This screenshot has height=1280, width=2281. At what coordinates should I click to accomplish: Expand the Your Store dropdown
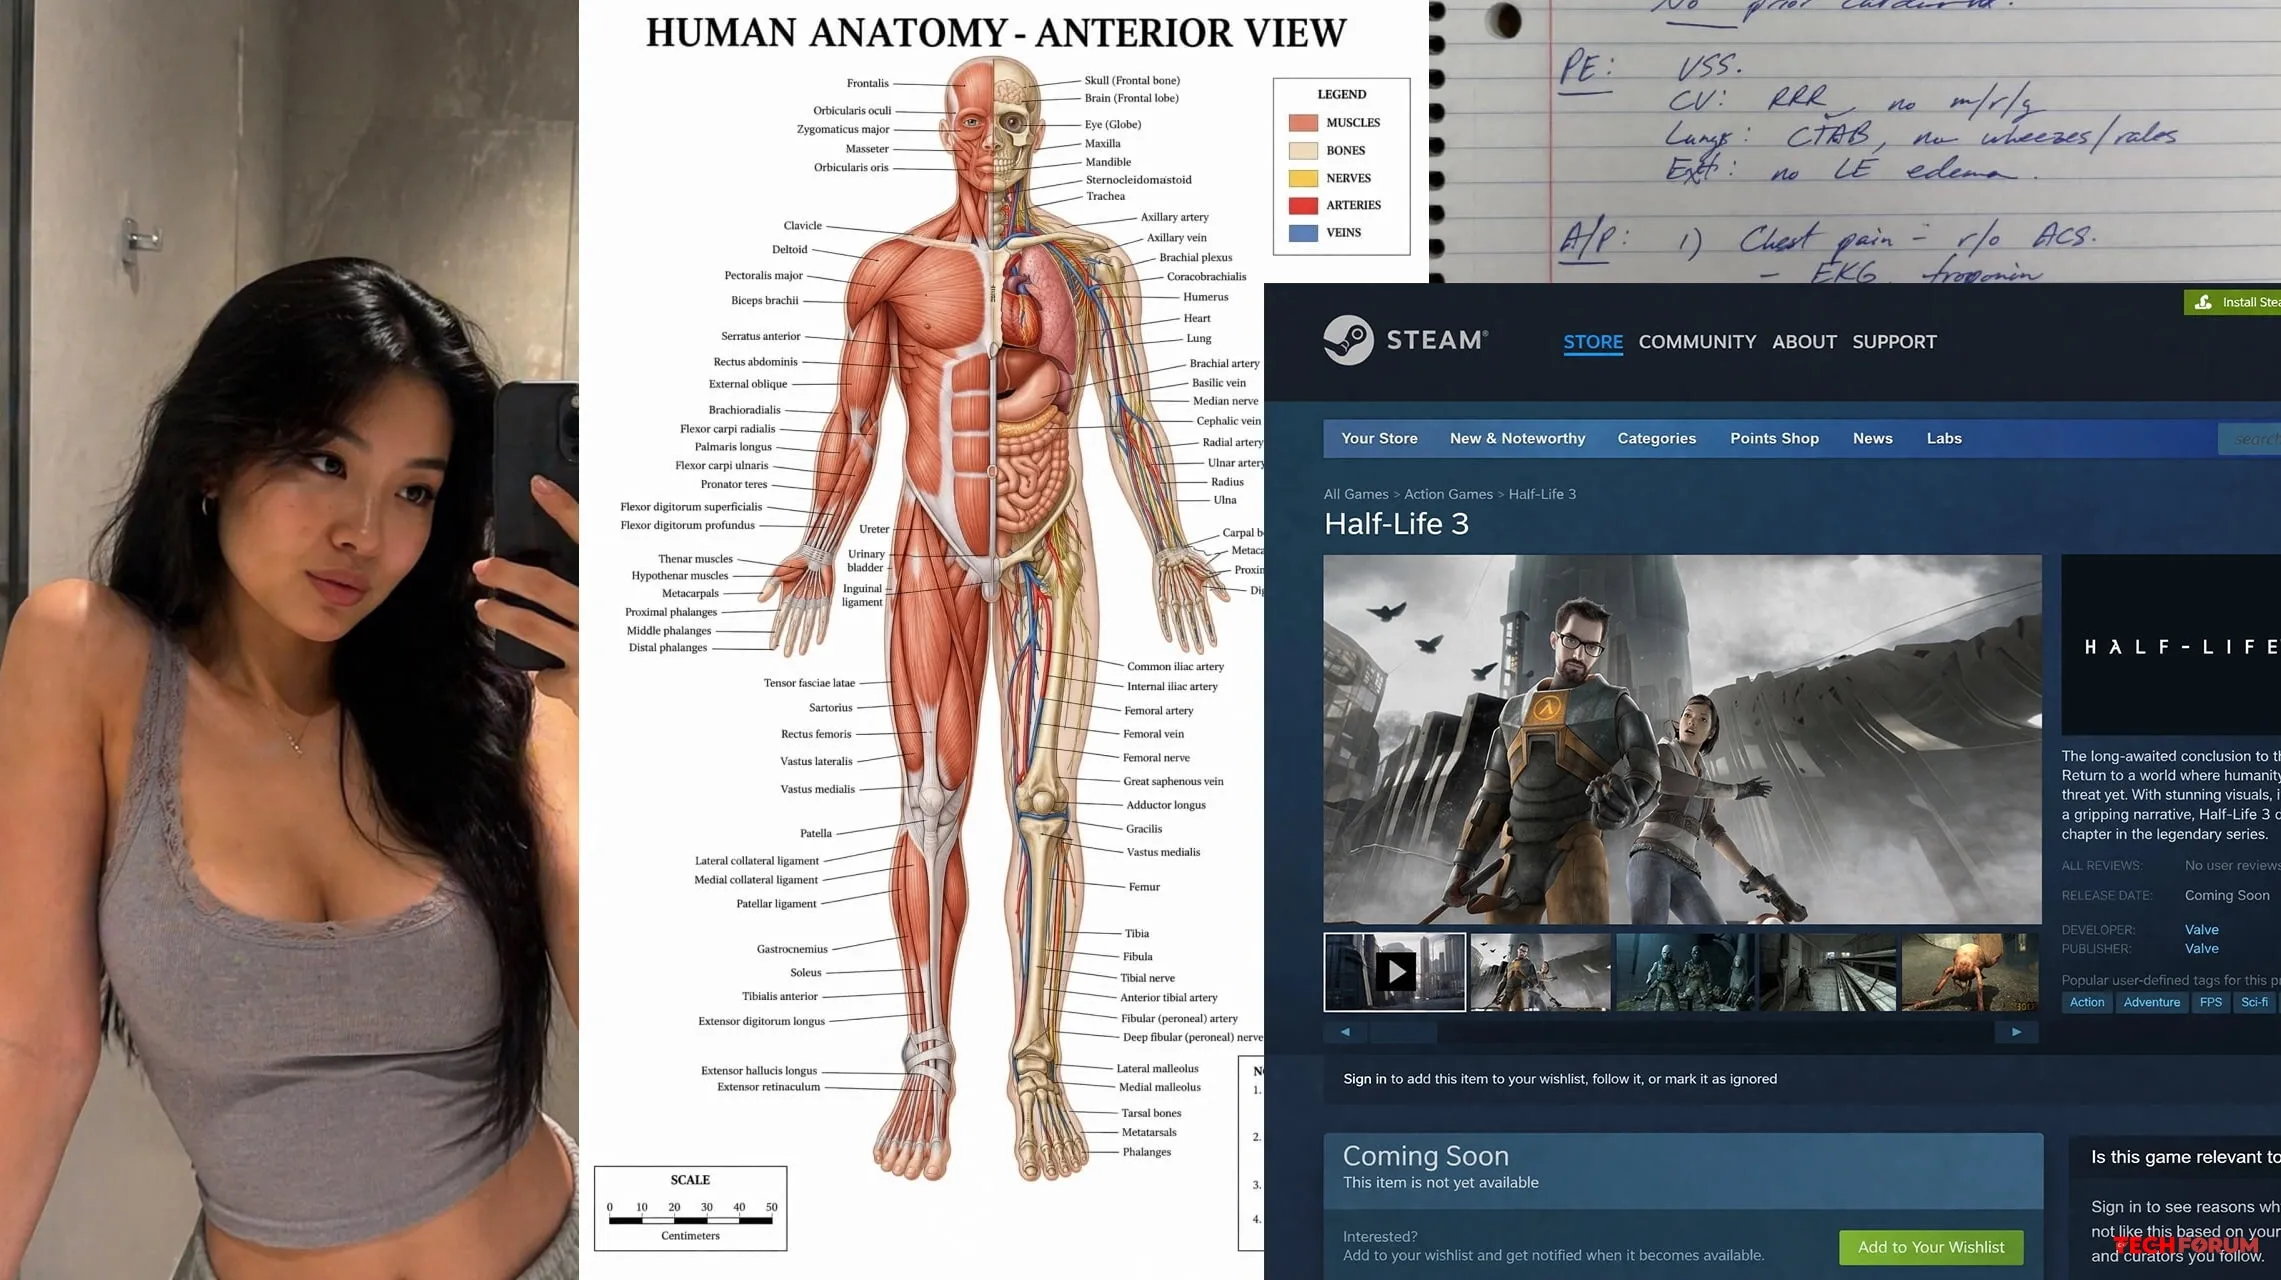pos(1379,438)
